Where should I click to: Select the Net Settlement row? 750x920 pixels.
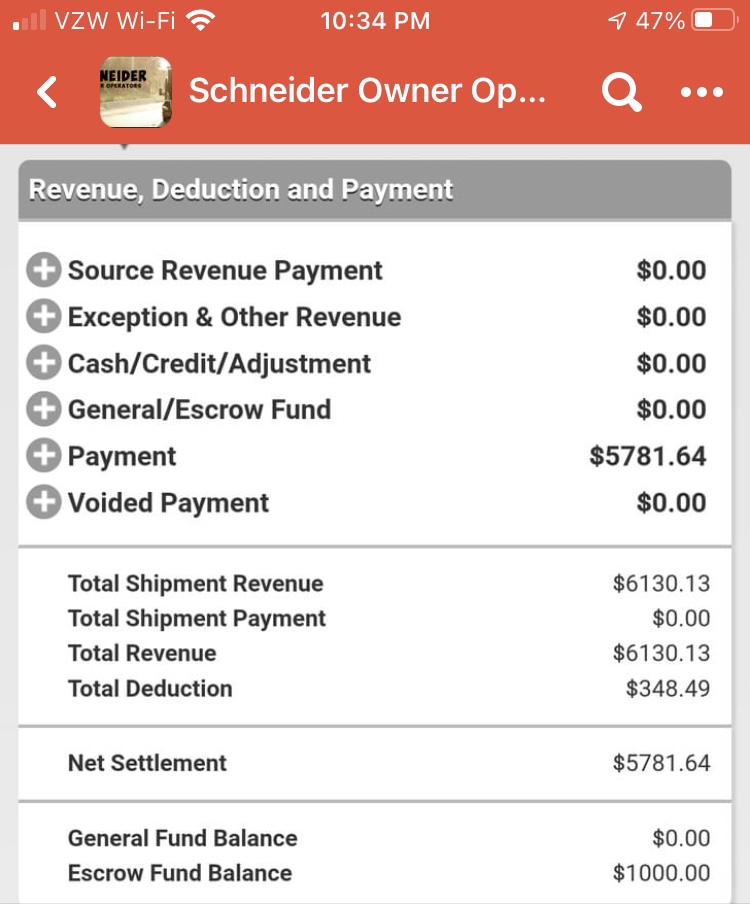click(x=375, y=763)
